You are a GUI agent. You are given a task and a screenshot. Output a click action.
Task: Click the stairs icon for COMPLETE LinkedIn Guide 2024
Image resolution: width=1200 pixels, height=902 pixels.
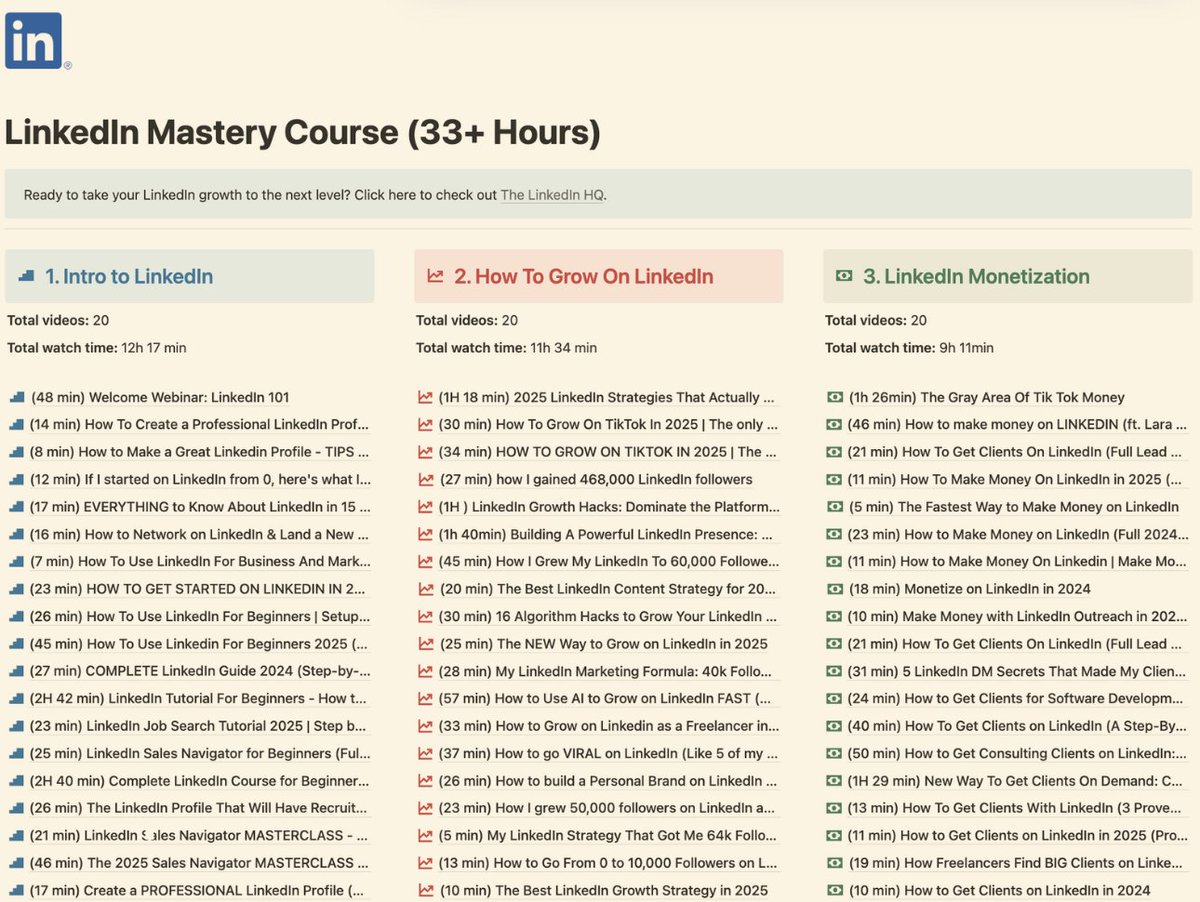tap(16, 671)
